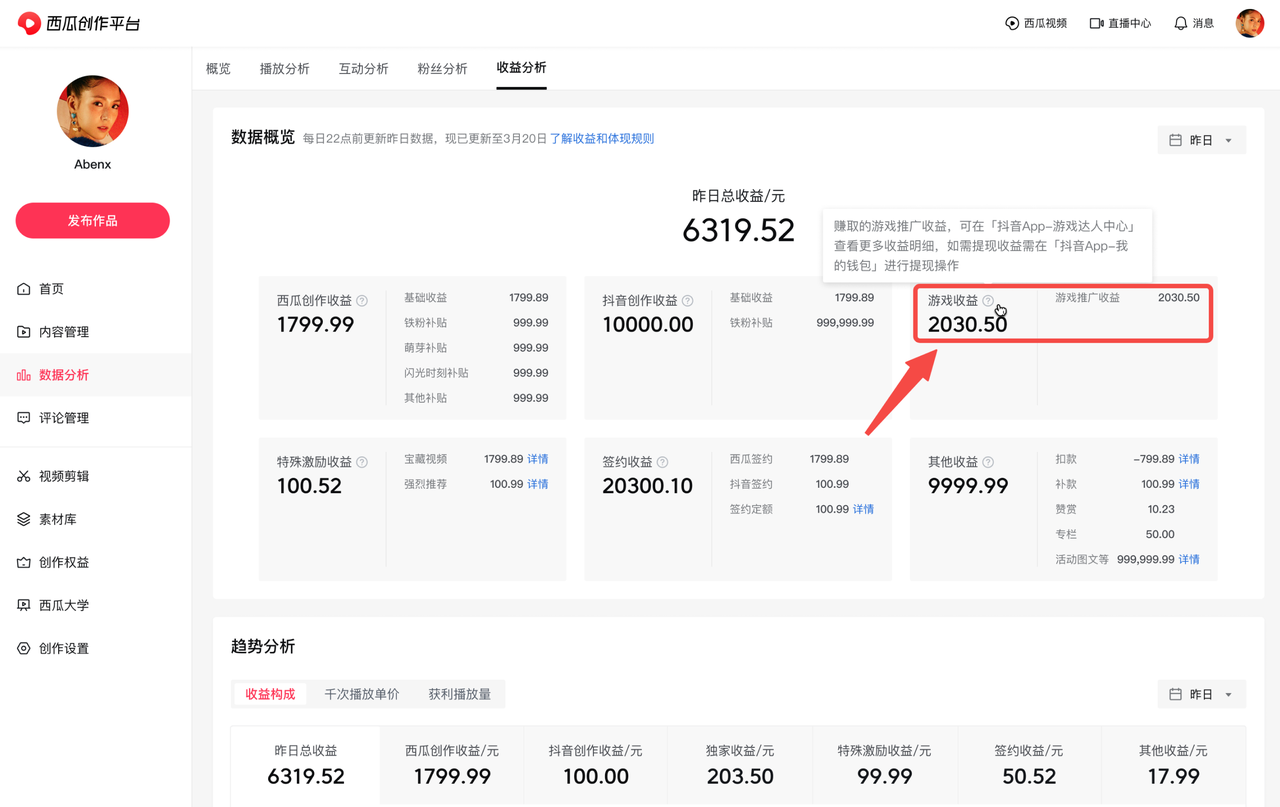Open the 了解收益和体现规则 link
Image resolution: width=1280 pixels, height=807 pixels.
click(602, 139)
